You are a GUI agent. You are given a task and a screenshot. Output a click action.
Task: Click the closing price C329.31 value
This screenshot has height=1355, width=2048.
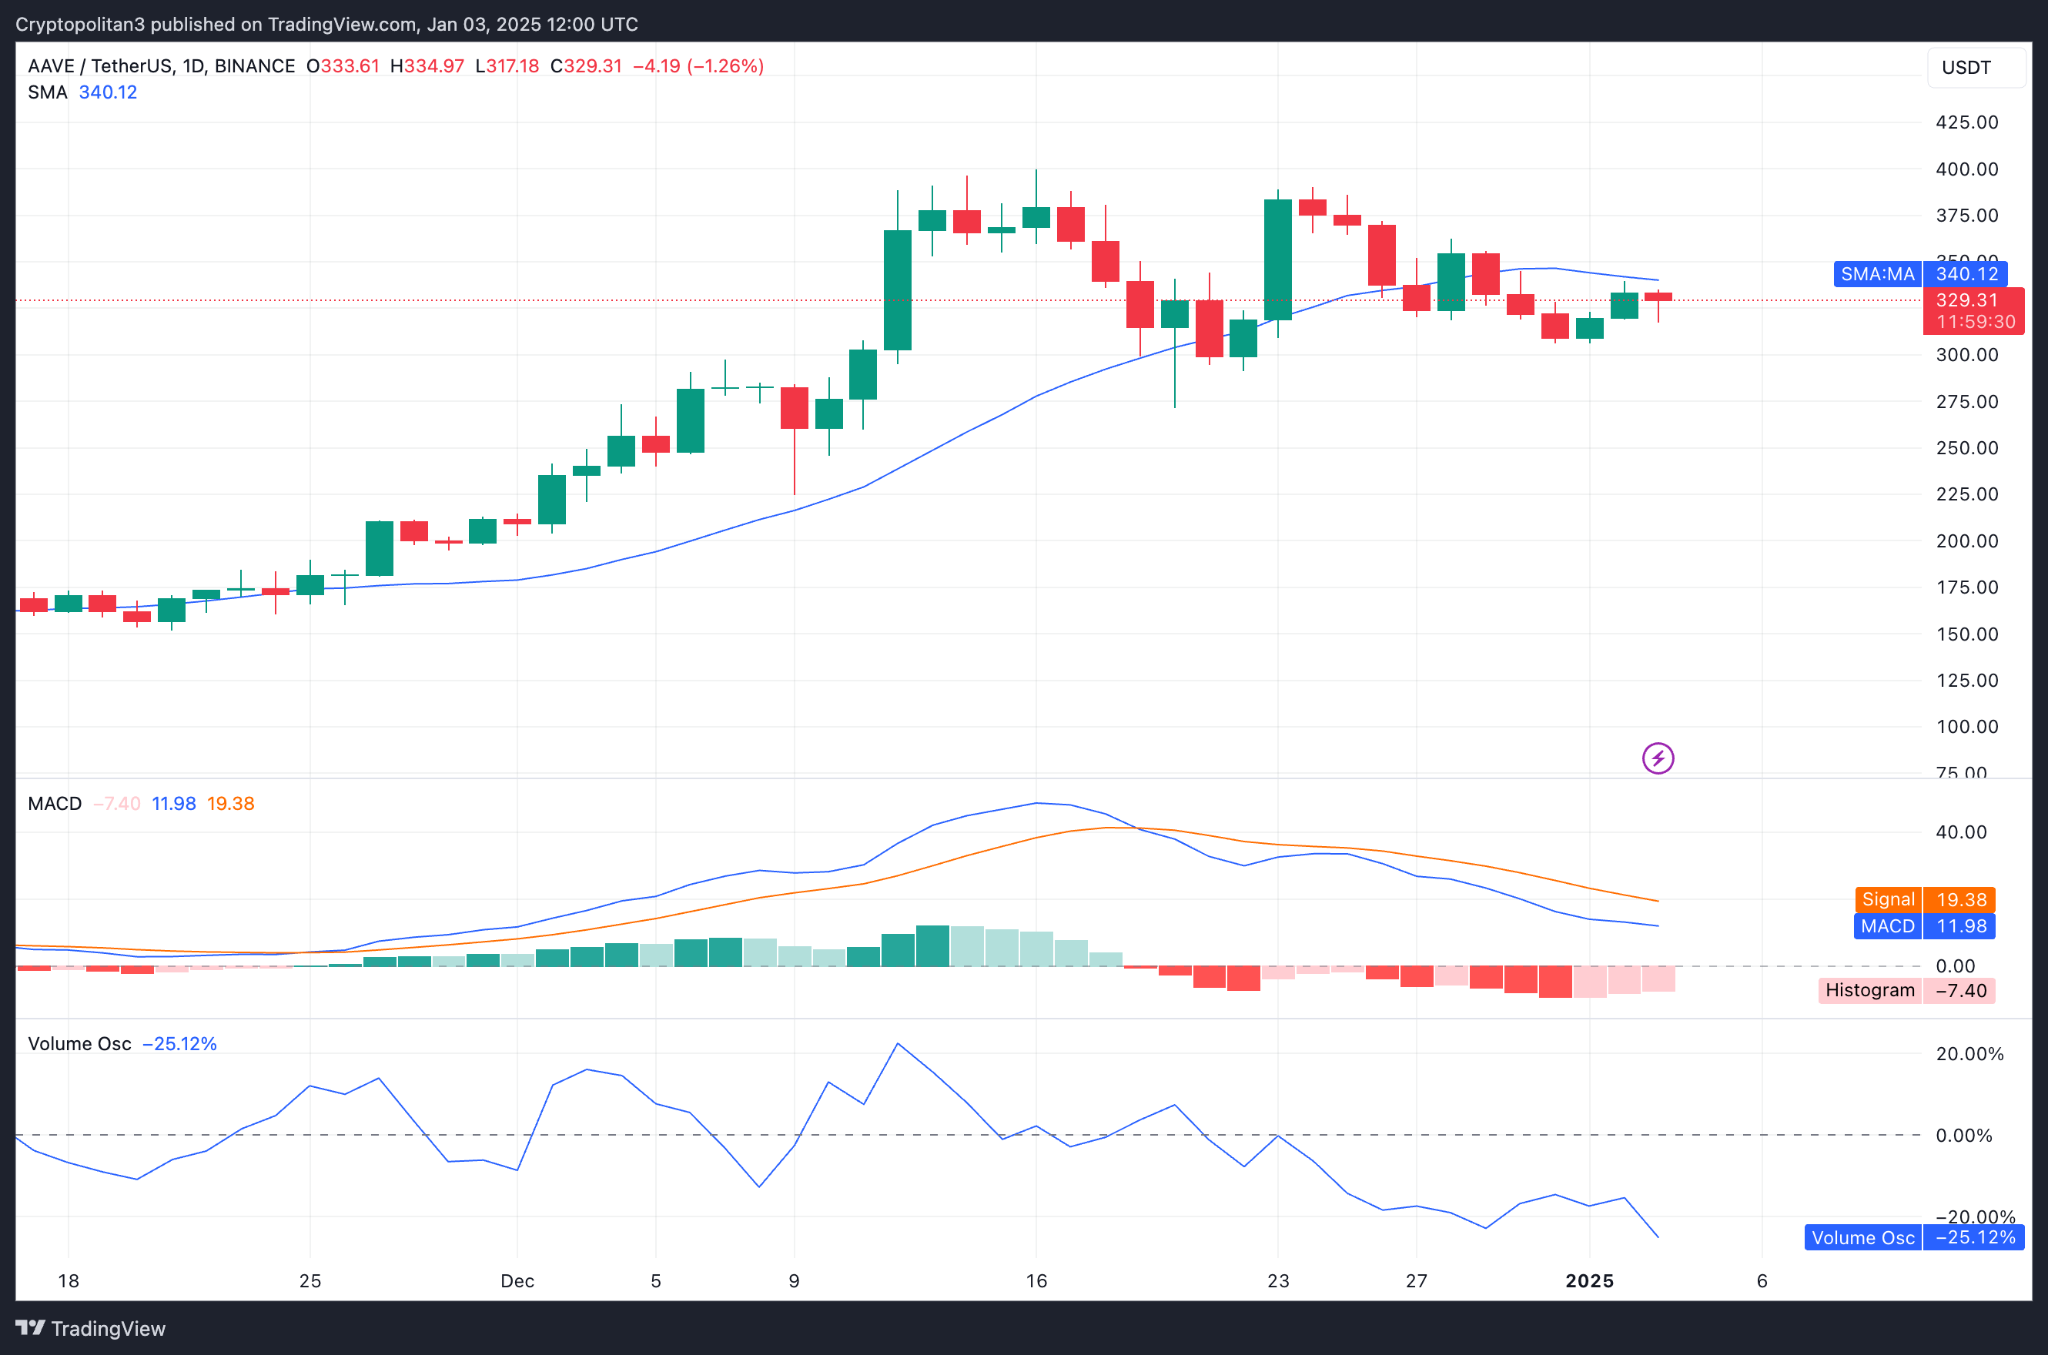(586, 66)
